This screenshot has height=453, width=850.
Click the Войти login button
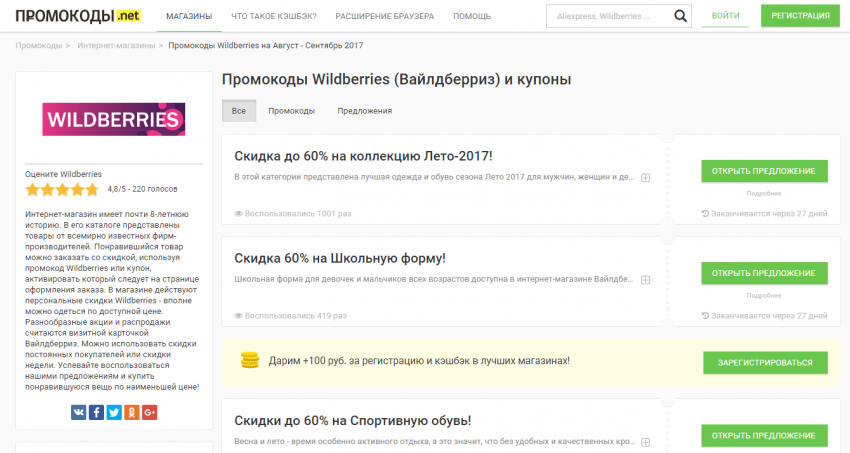pos(725,16)
